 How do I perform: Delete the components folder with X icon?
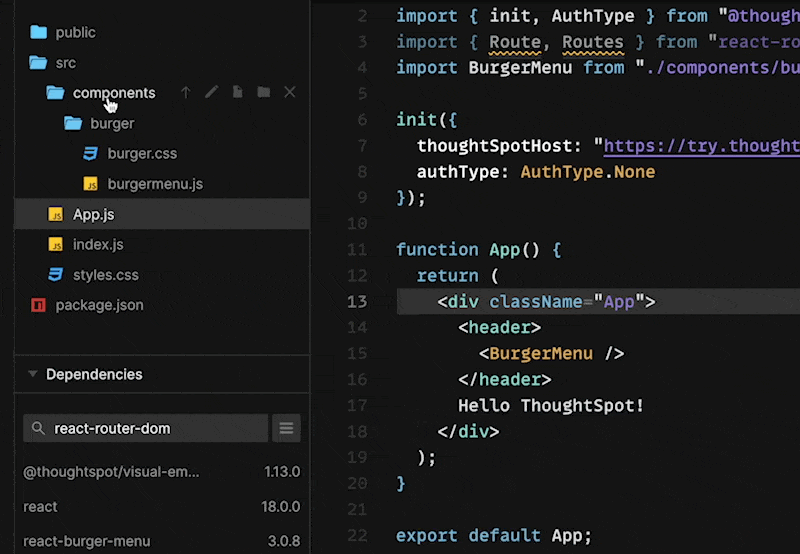pos(290,92)
